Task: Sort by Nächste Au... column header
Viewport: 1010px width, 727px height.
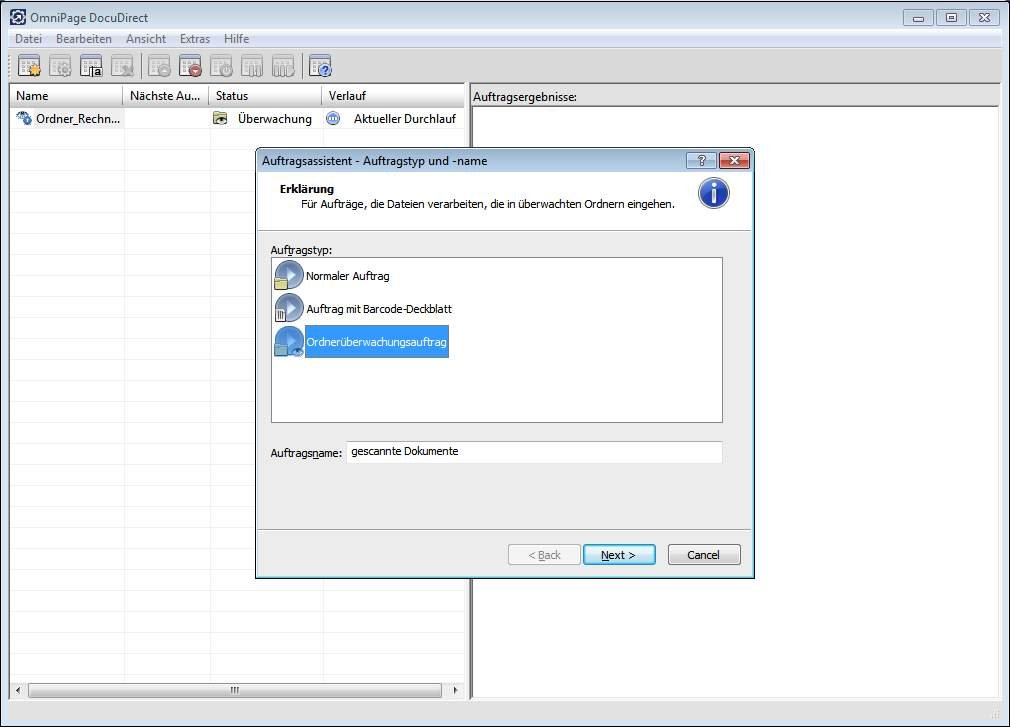Action: pos(166,96)
